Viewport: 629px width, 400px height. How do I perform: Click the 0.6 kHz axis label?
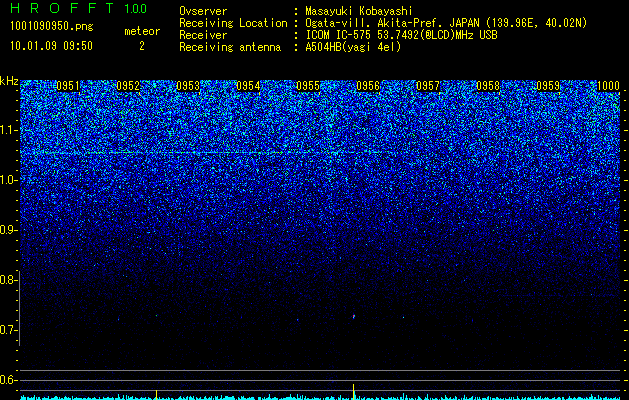click(8, 380)
